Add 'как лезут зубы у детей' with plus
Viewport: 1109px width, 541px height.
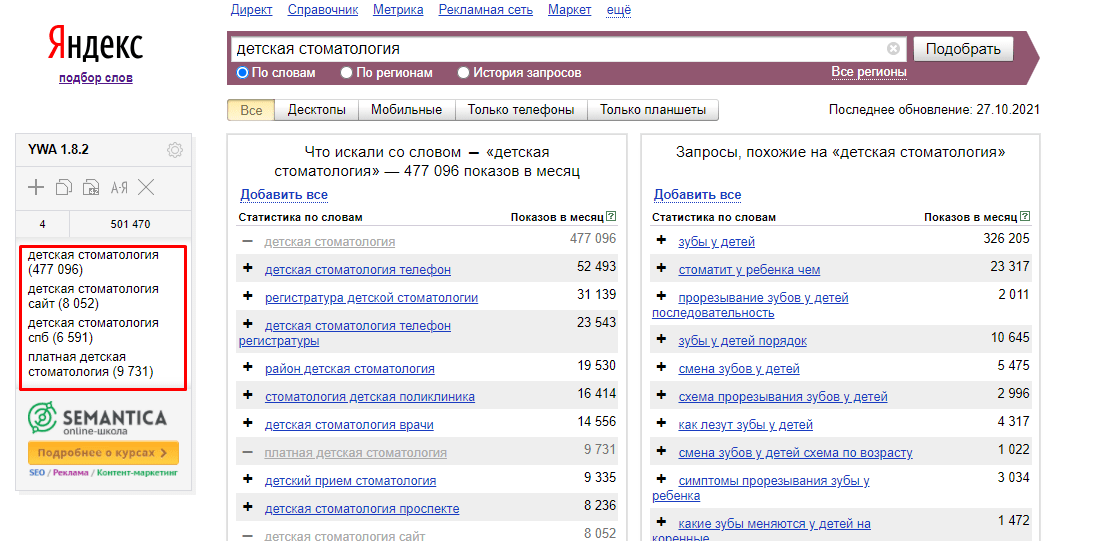pyautogui.click(x=661, y=423)
